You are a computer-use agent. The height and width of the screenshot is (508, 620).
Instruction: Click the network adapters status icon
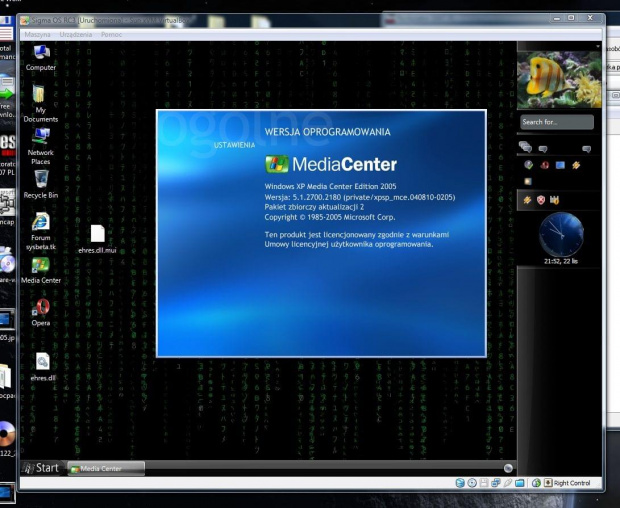click(x=495, y=483)
